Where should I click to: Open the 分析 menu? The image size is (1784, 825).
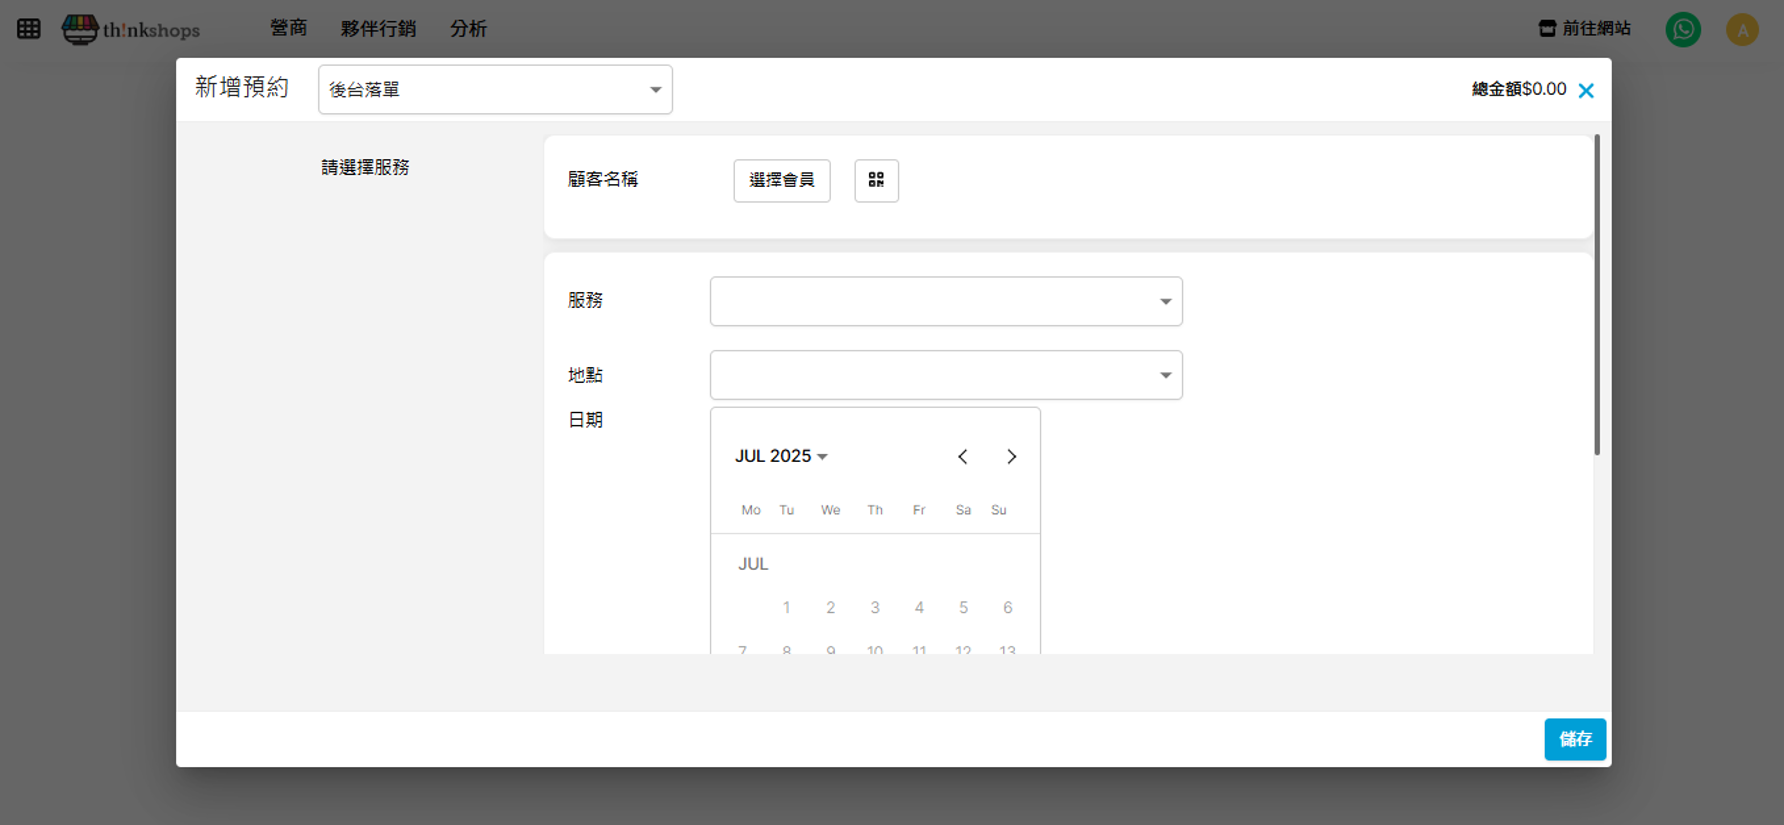tap(468, 29)
